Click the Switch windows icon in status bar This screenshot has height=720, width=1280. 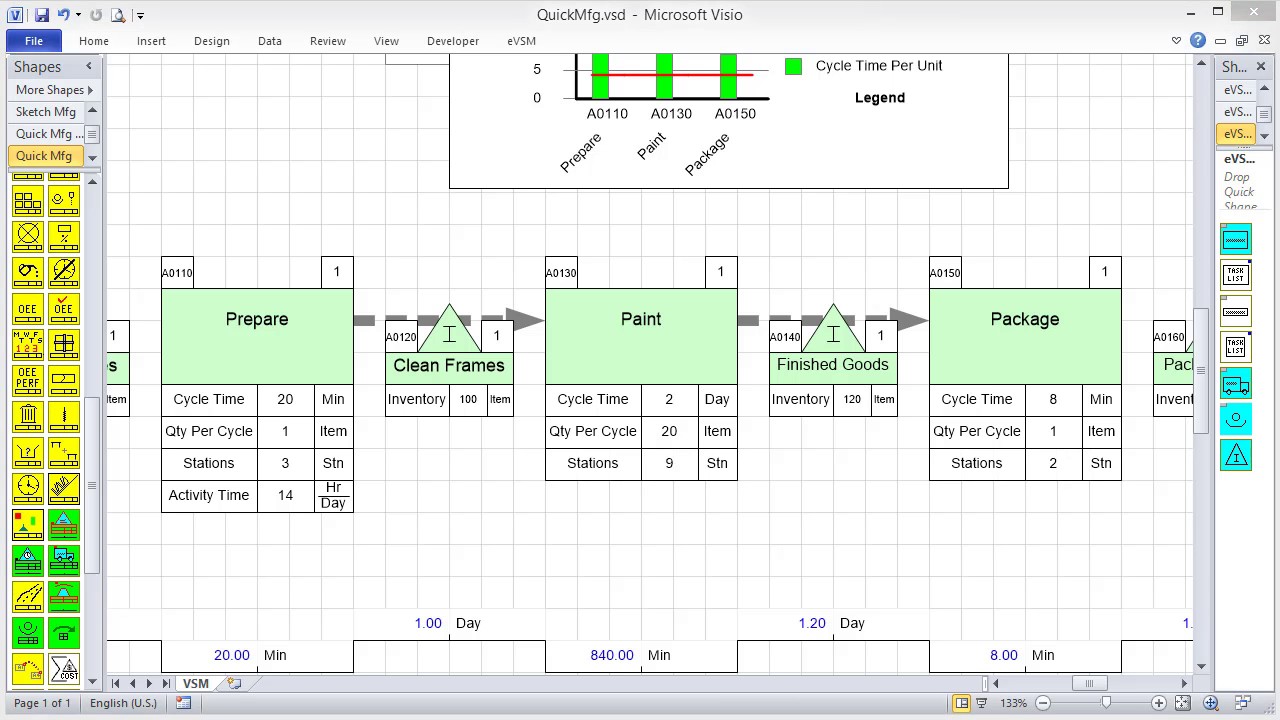[1243, 703]
